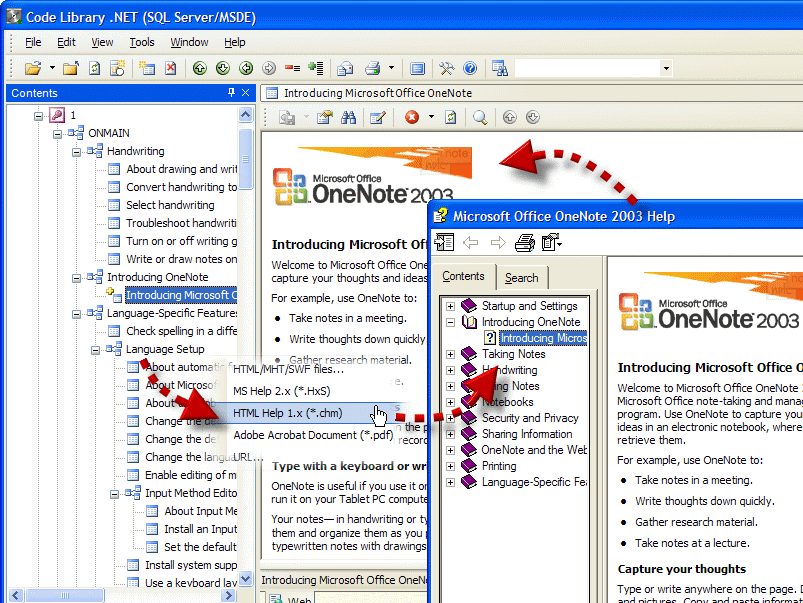Switch to Contents tab in OneNote Help
Screen dimensions: 803x603
(463, 276)
